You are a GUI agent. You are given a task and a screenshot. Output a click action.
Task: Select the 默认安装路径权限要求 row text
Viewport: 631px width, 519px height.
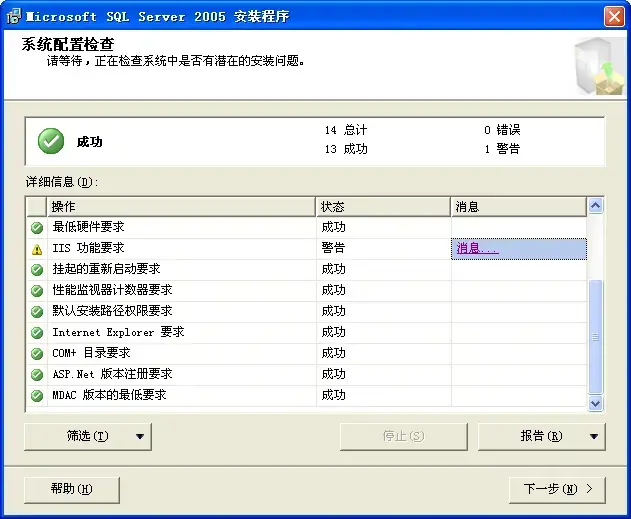112,311
